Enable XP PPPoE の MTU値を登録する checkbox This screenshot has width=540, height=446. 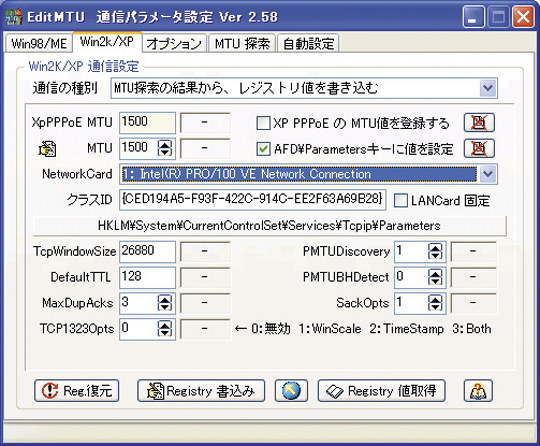[x=263, y=123]
